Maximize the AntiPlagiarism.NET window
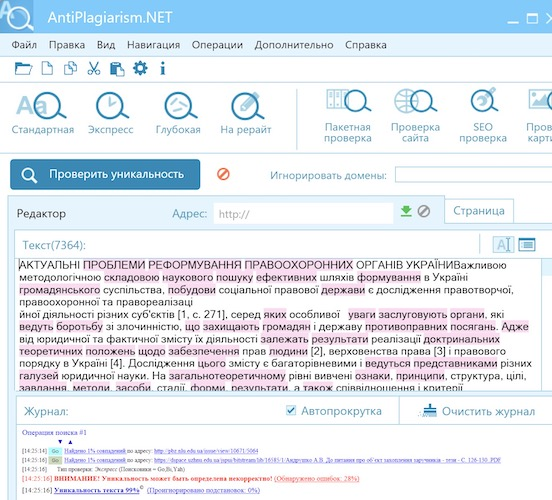 click(532, 18)
